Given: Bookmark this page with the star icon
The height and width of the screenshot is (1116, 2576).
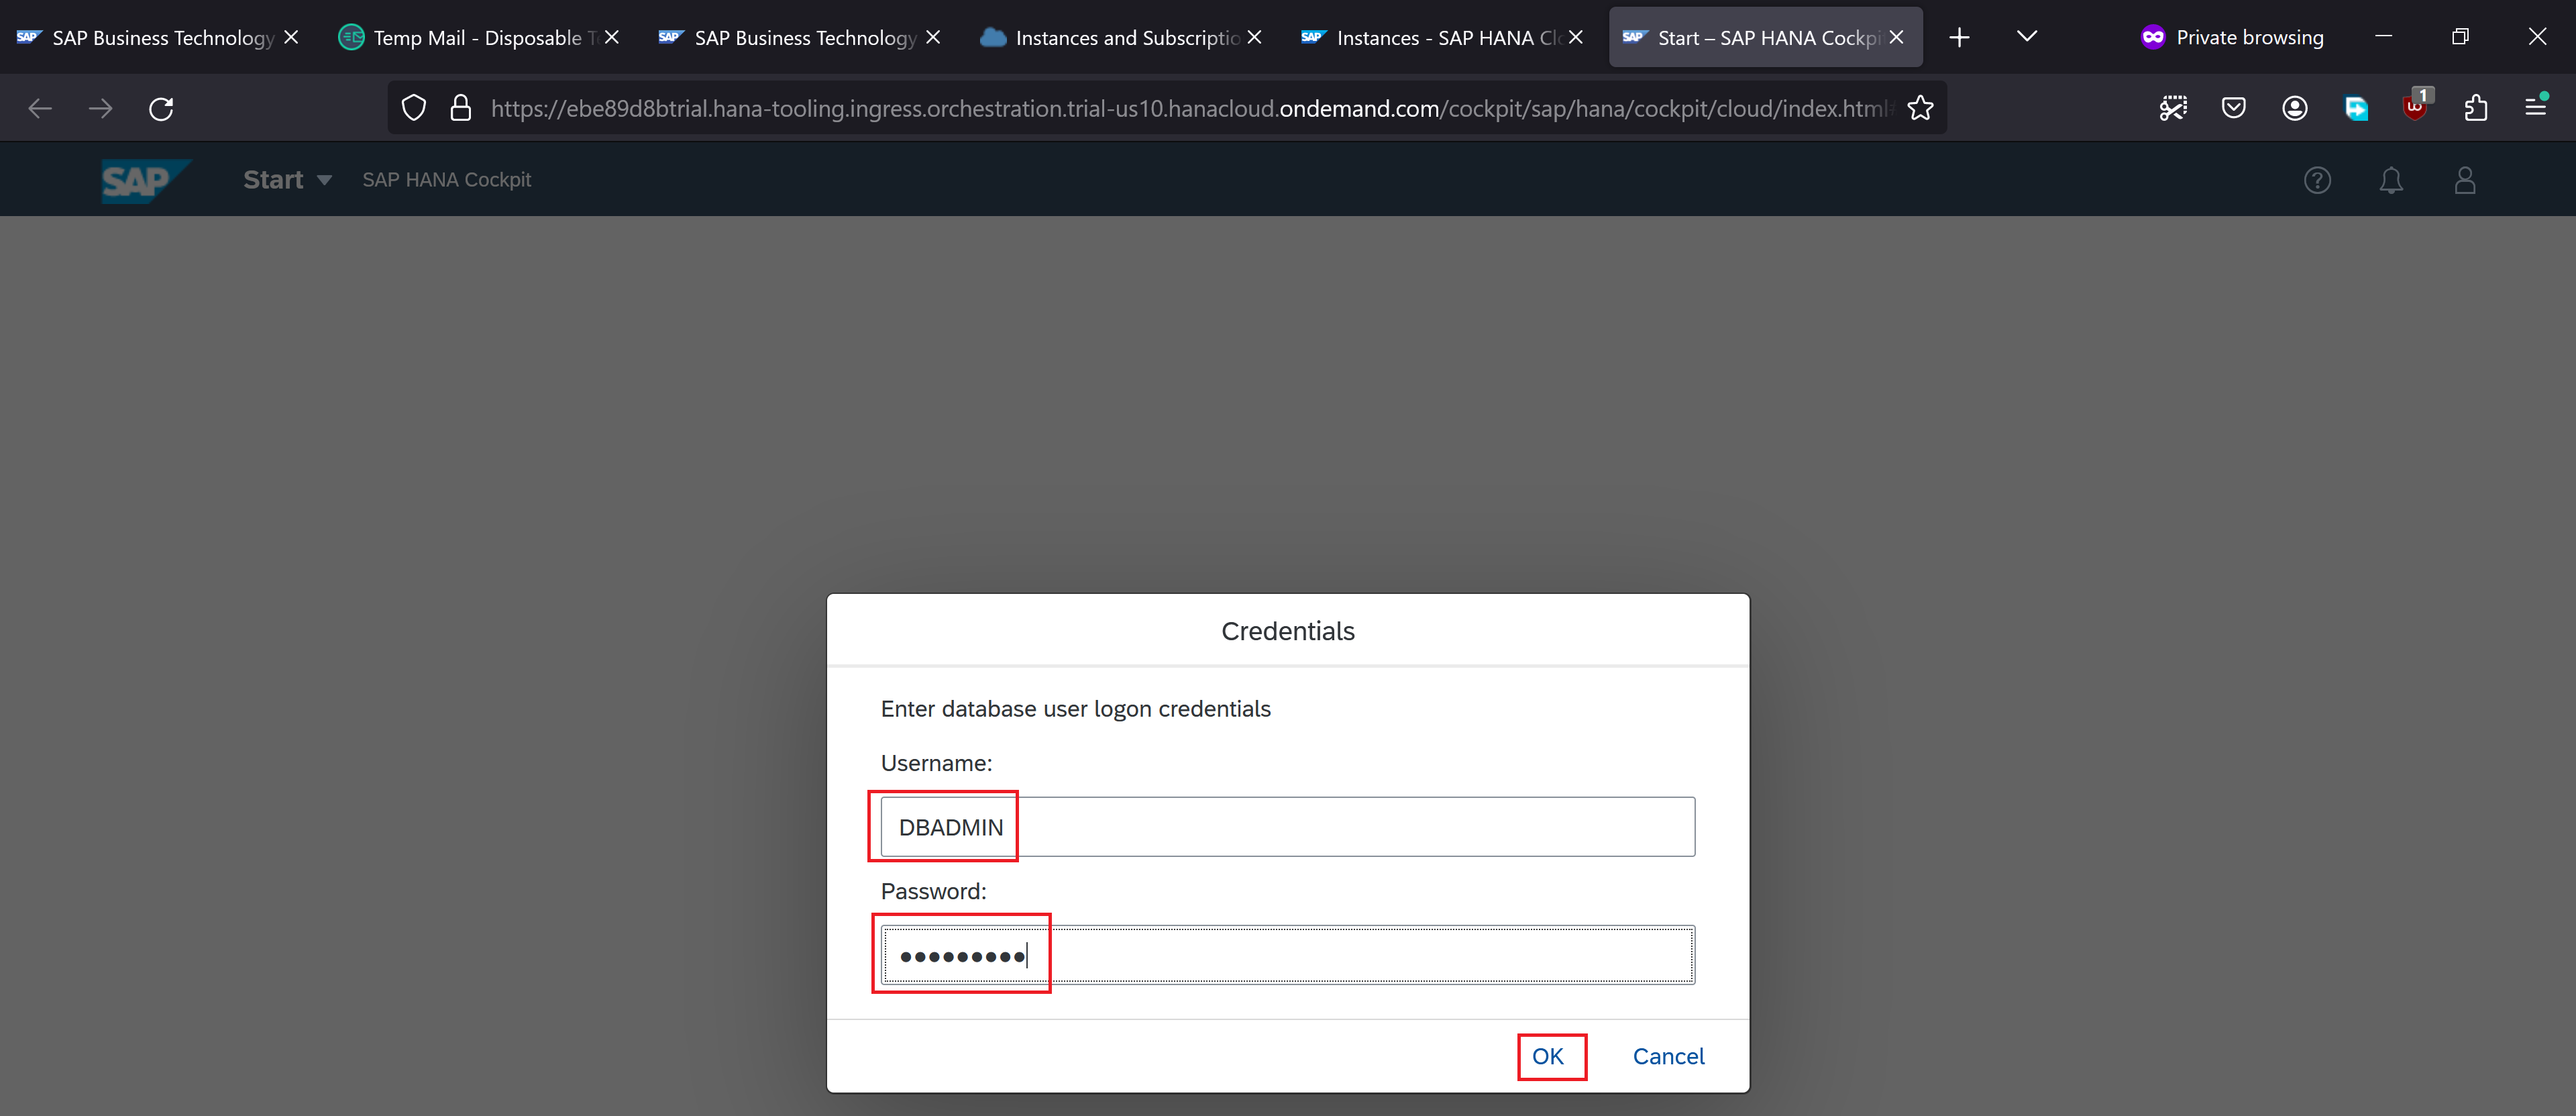Looking at the screenshot, I should tap(1919, 108).
